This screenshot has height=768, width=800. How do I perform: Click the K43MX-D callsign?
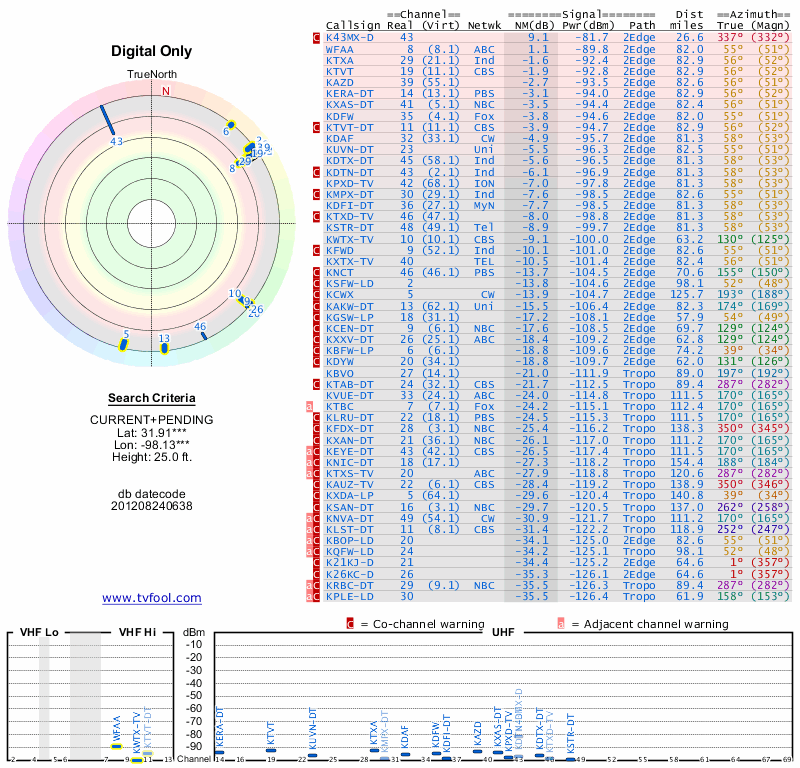[x=349, y=37]
